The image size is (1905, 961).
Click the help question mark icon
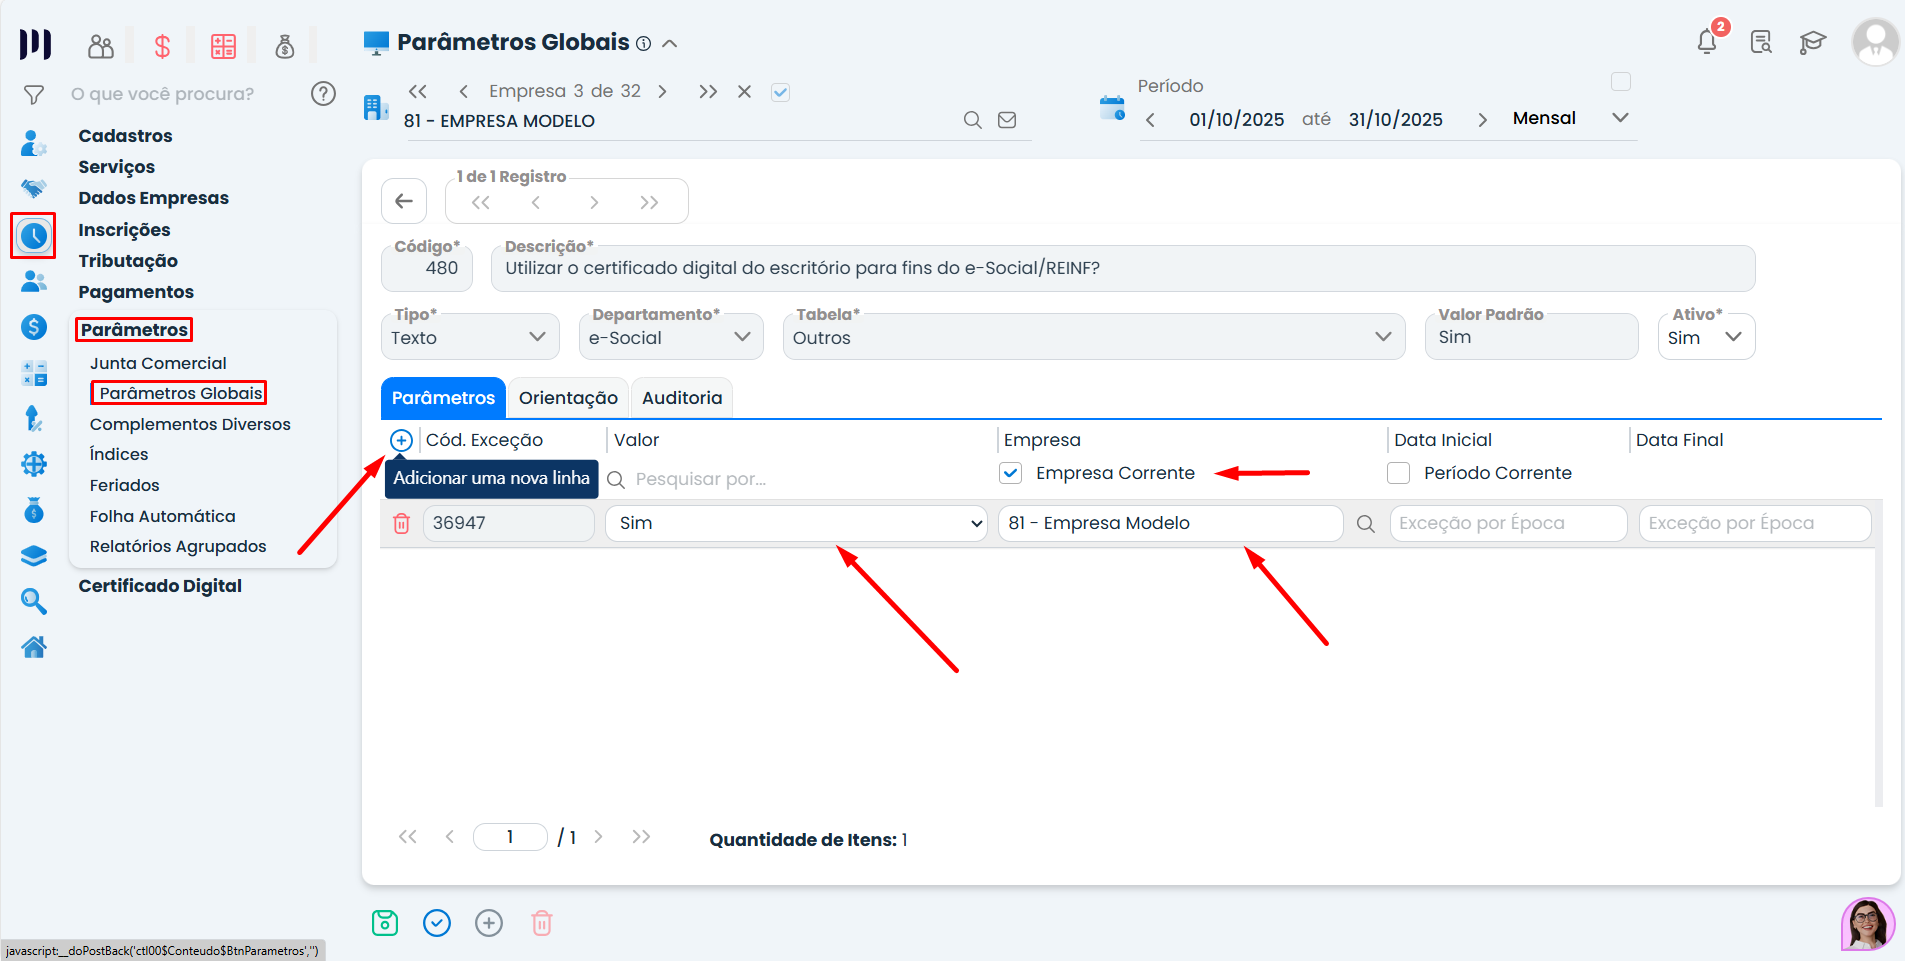[x=323, y=94]
